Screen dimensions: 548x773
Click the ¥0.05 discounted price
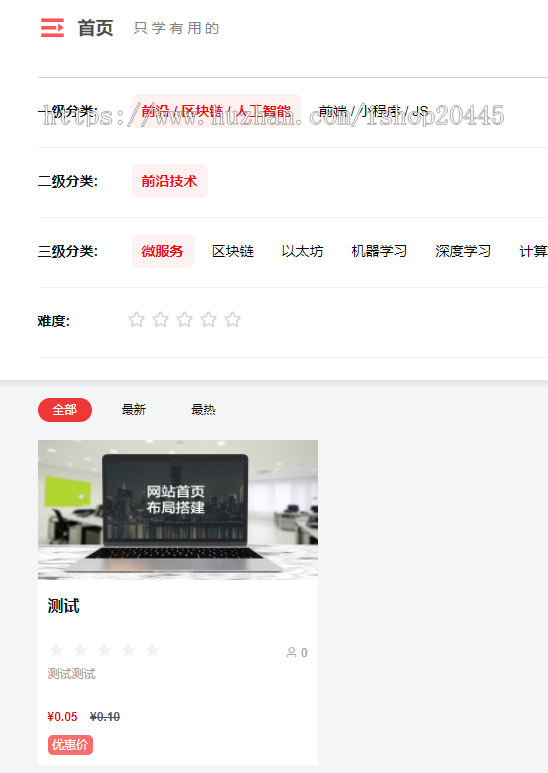pyautogui.click(x=63, y=717)
